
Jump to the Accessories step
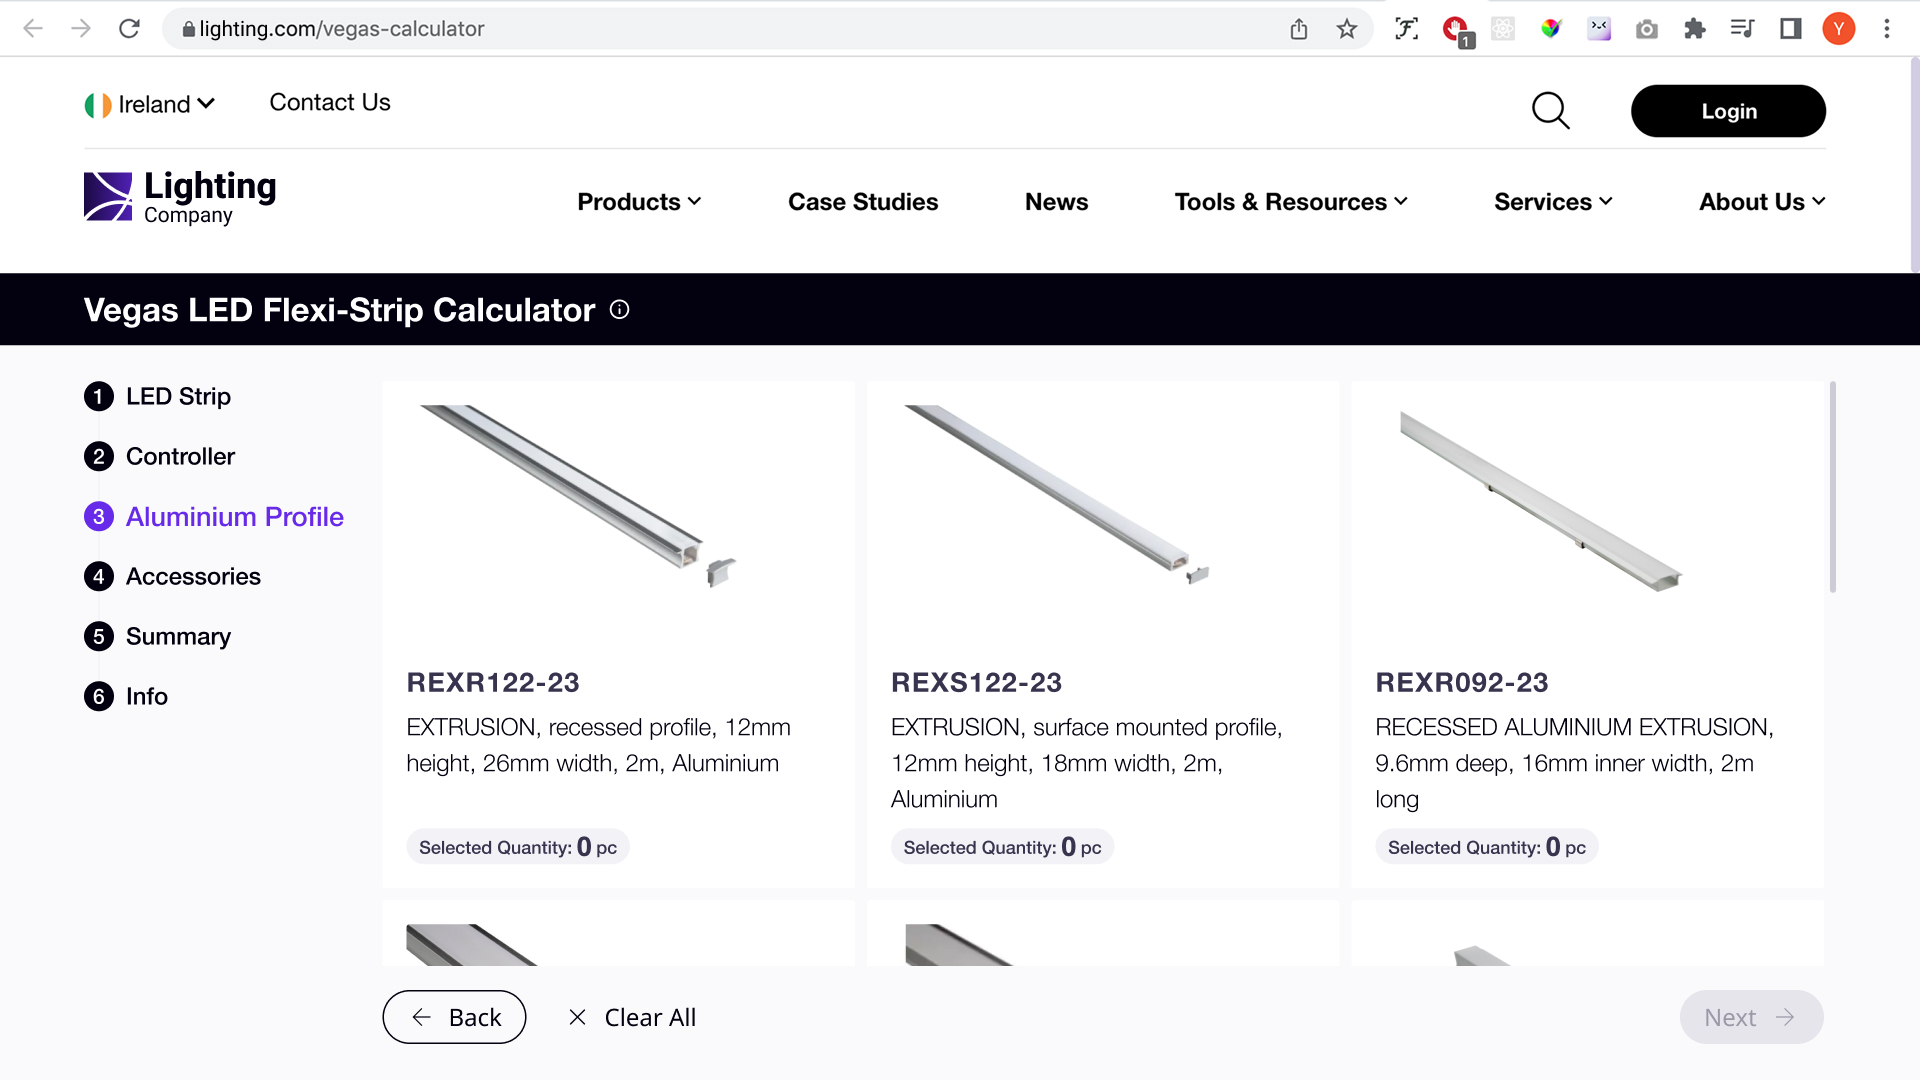192,577
